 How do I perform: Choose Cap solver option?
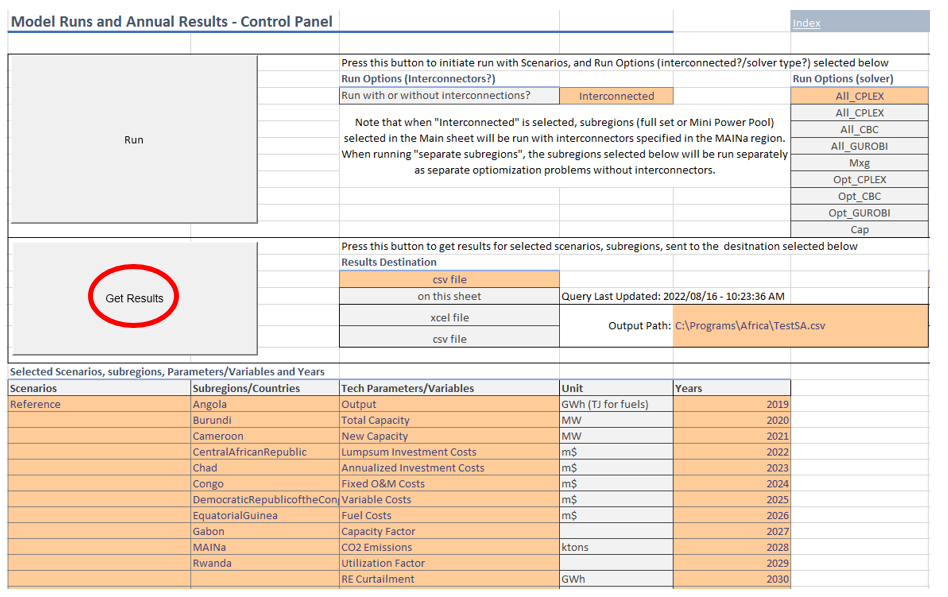pos(859,229)
